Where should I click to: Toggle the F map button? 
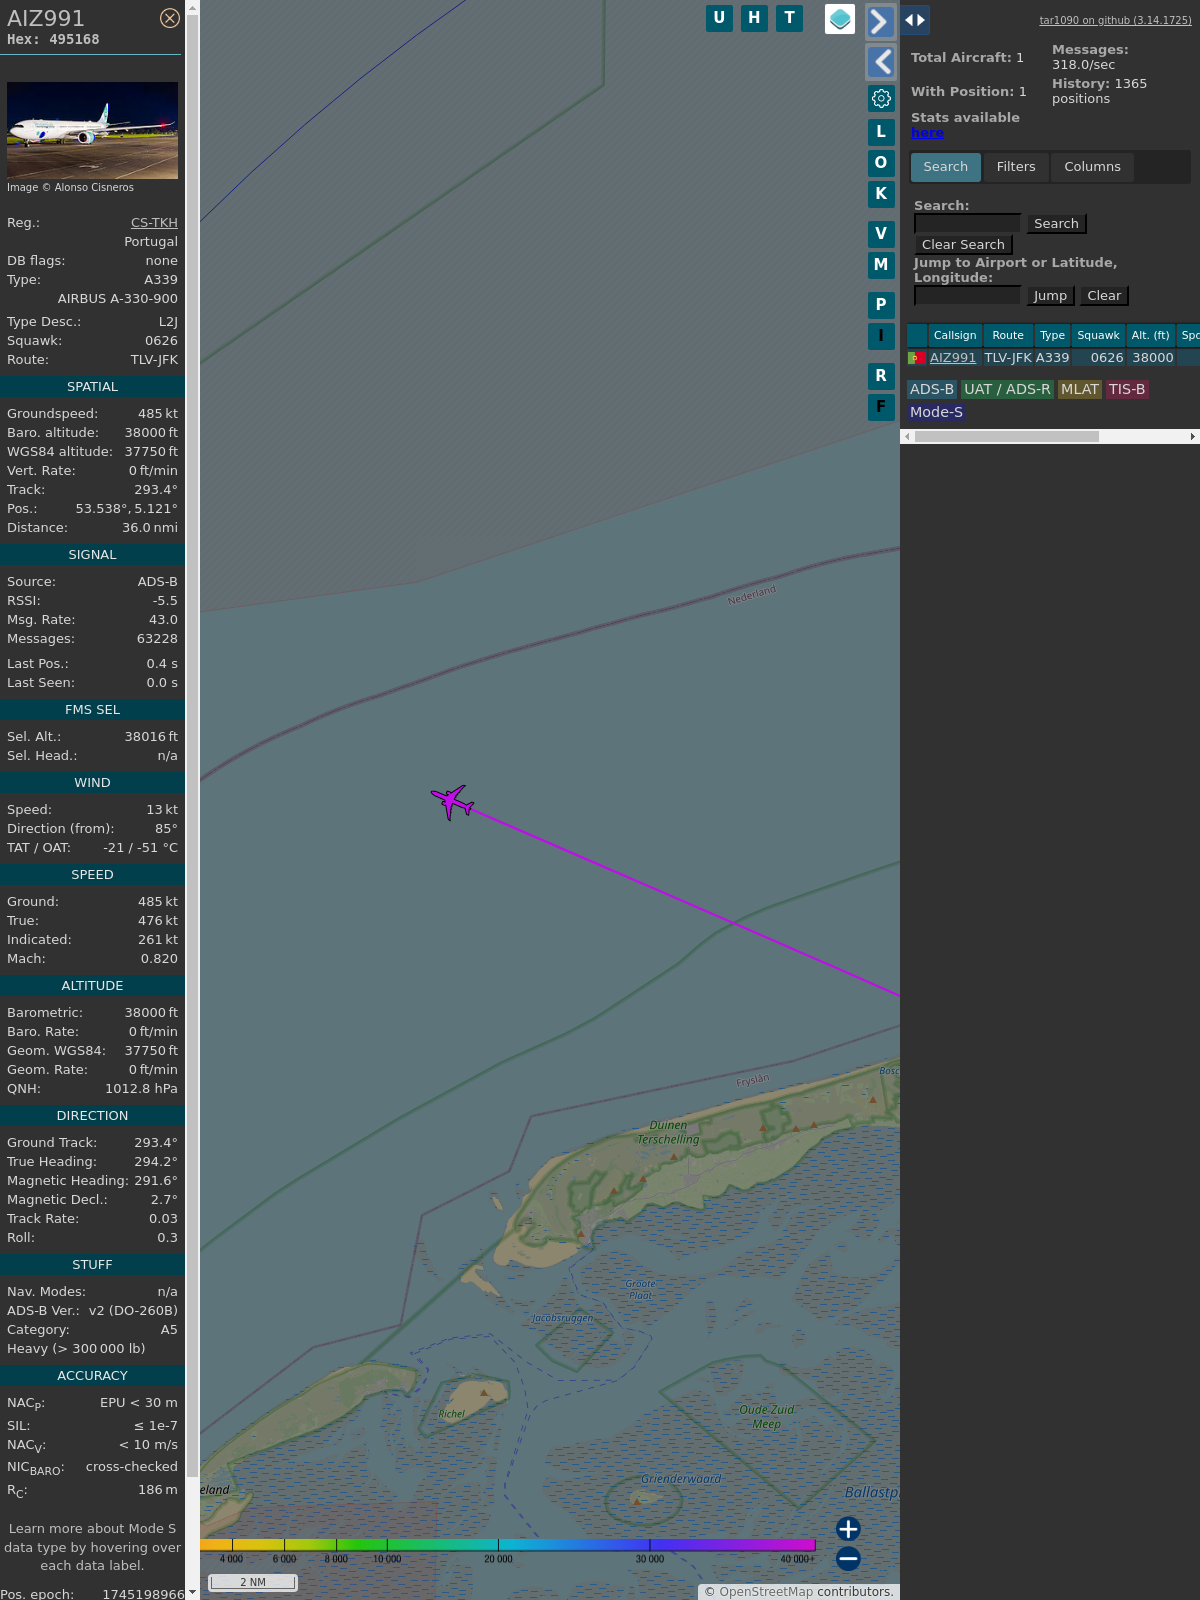coord(881,407)
